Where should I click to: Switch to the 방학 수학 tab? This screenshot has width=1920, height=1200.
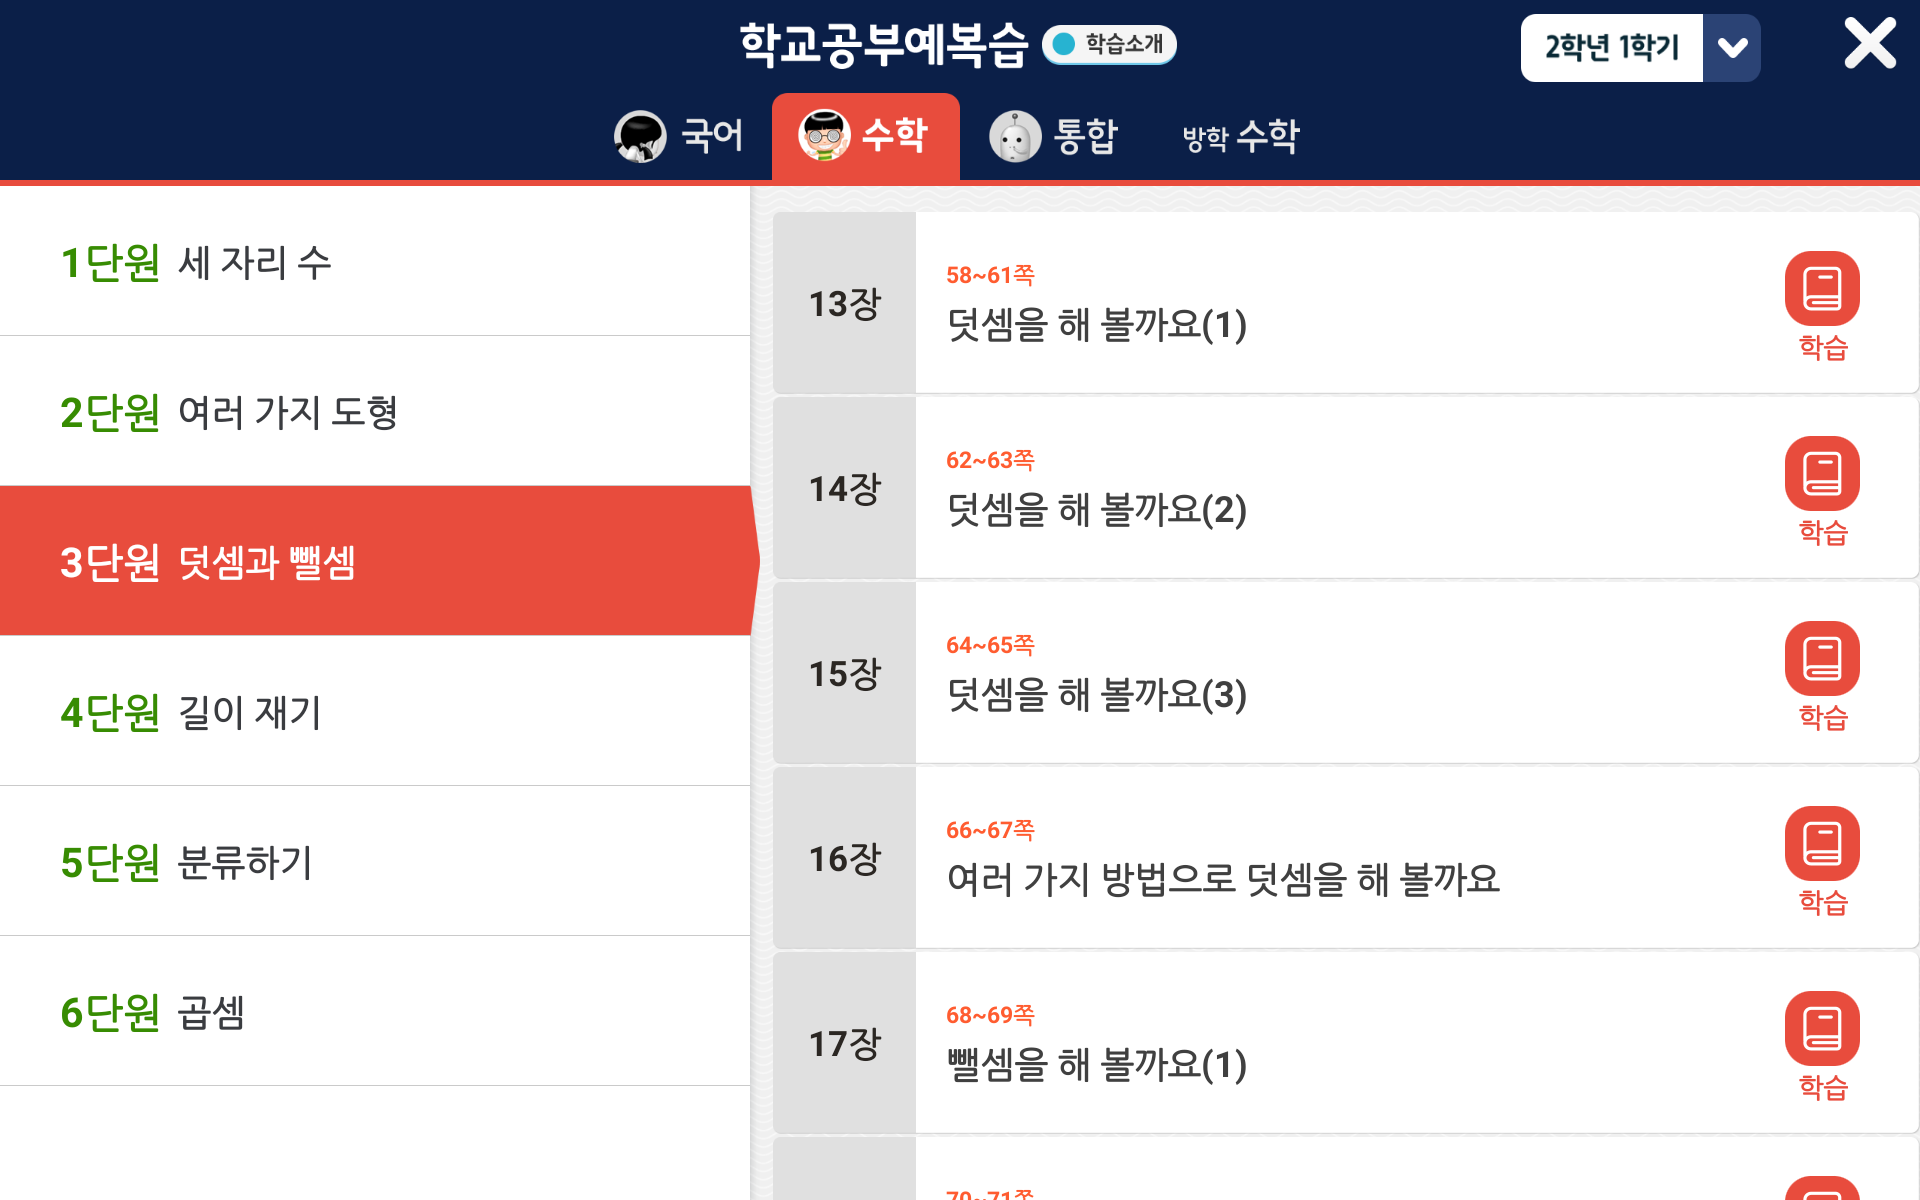[x=1241, y=136]
